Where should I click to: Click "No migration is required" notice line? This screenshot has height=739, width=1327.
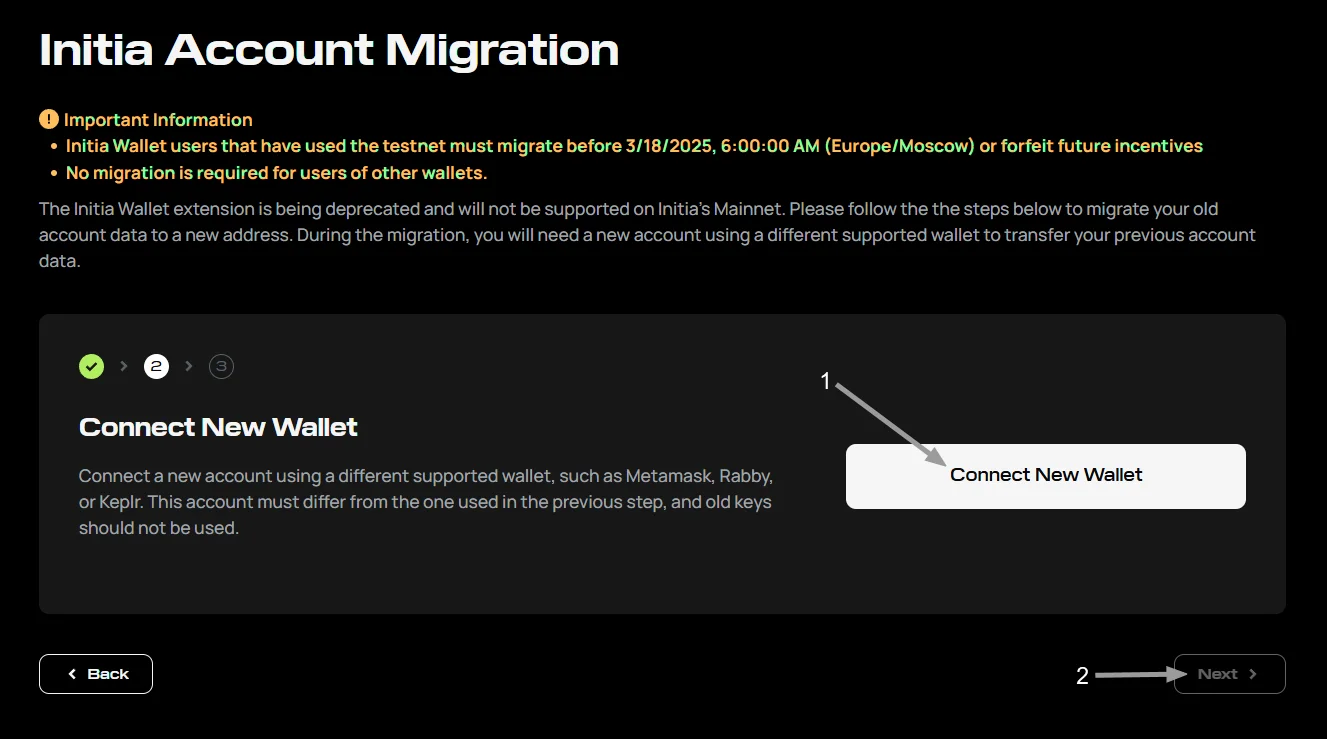[x=276, y=173]
